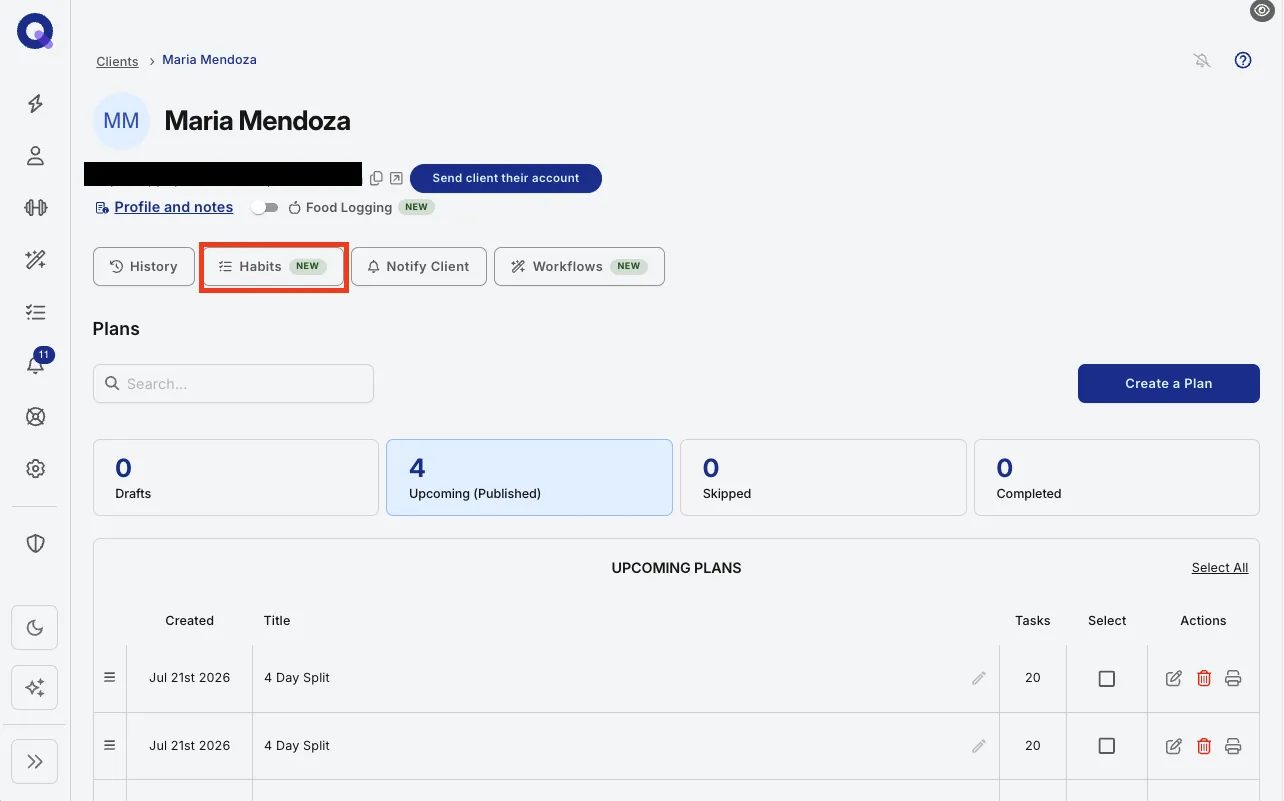
Task: Open the Profile and notes link
Action: point(174,207)
